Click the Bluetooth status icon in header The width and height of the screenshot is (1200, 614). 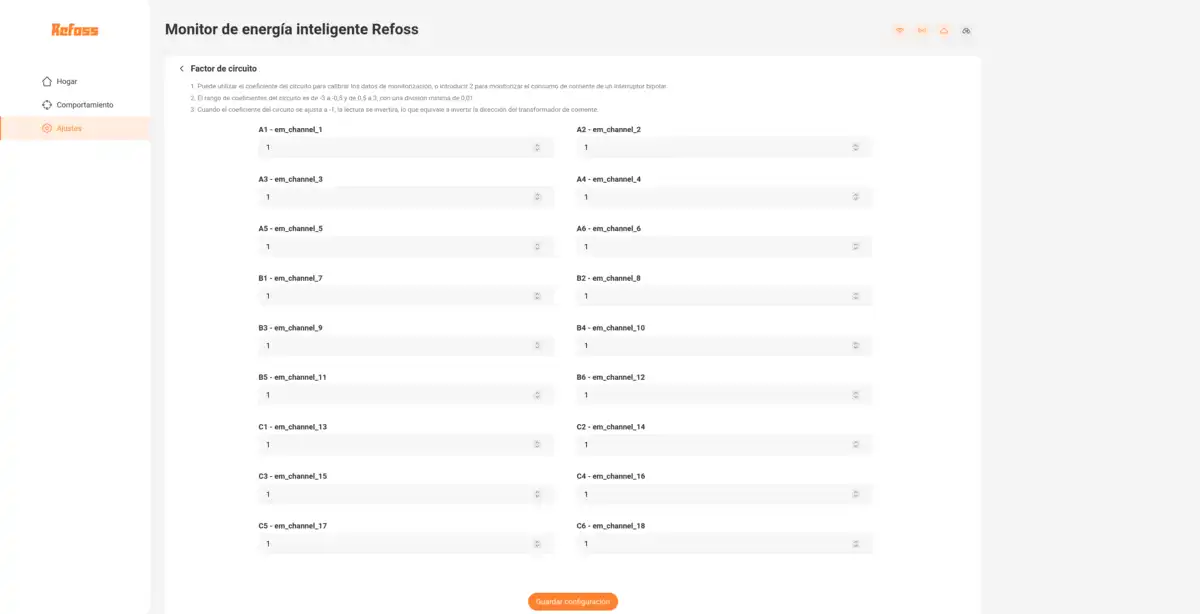coord(921,31)
